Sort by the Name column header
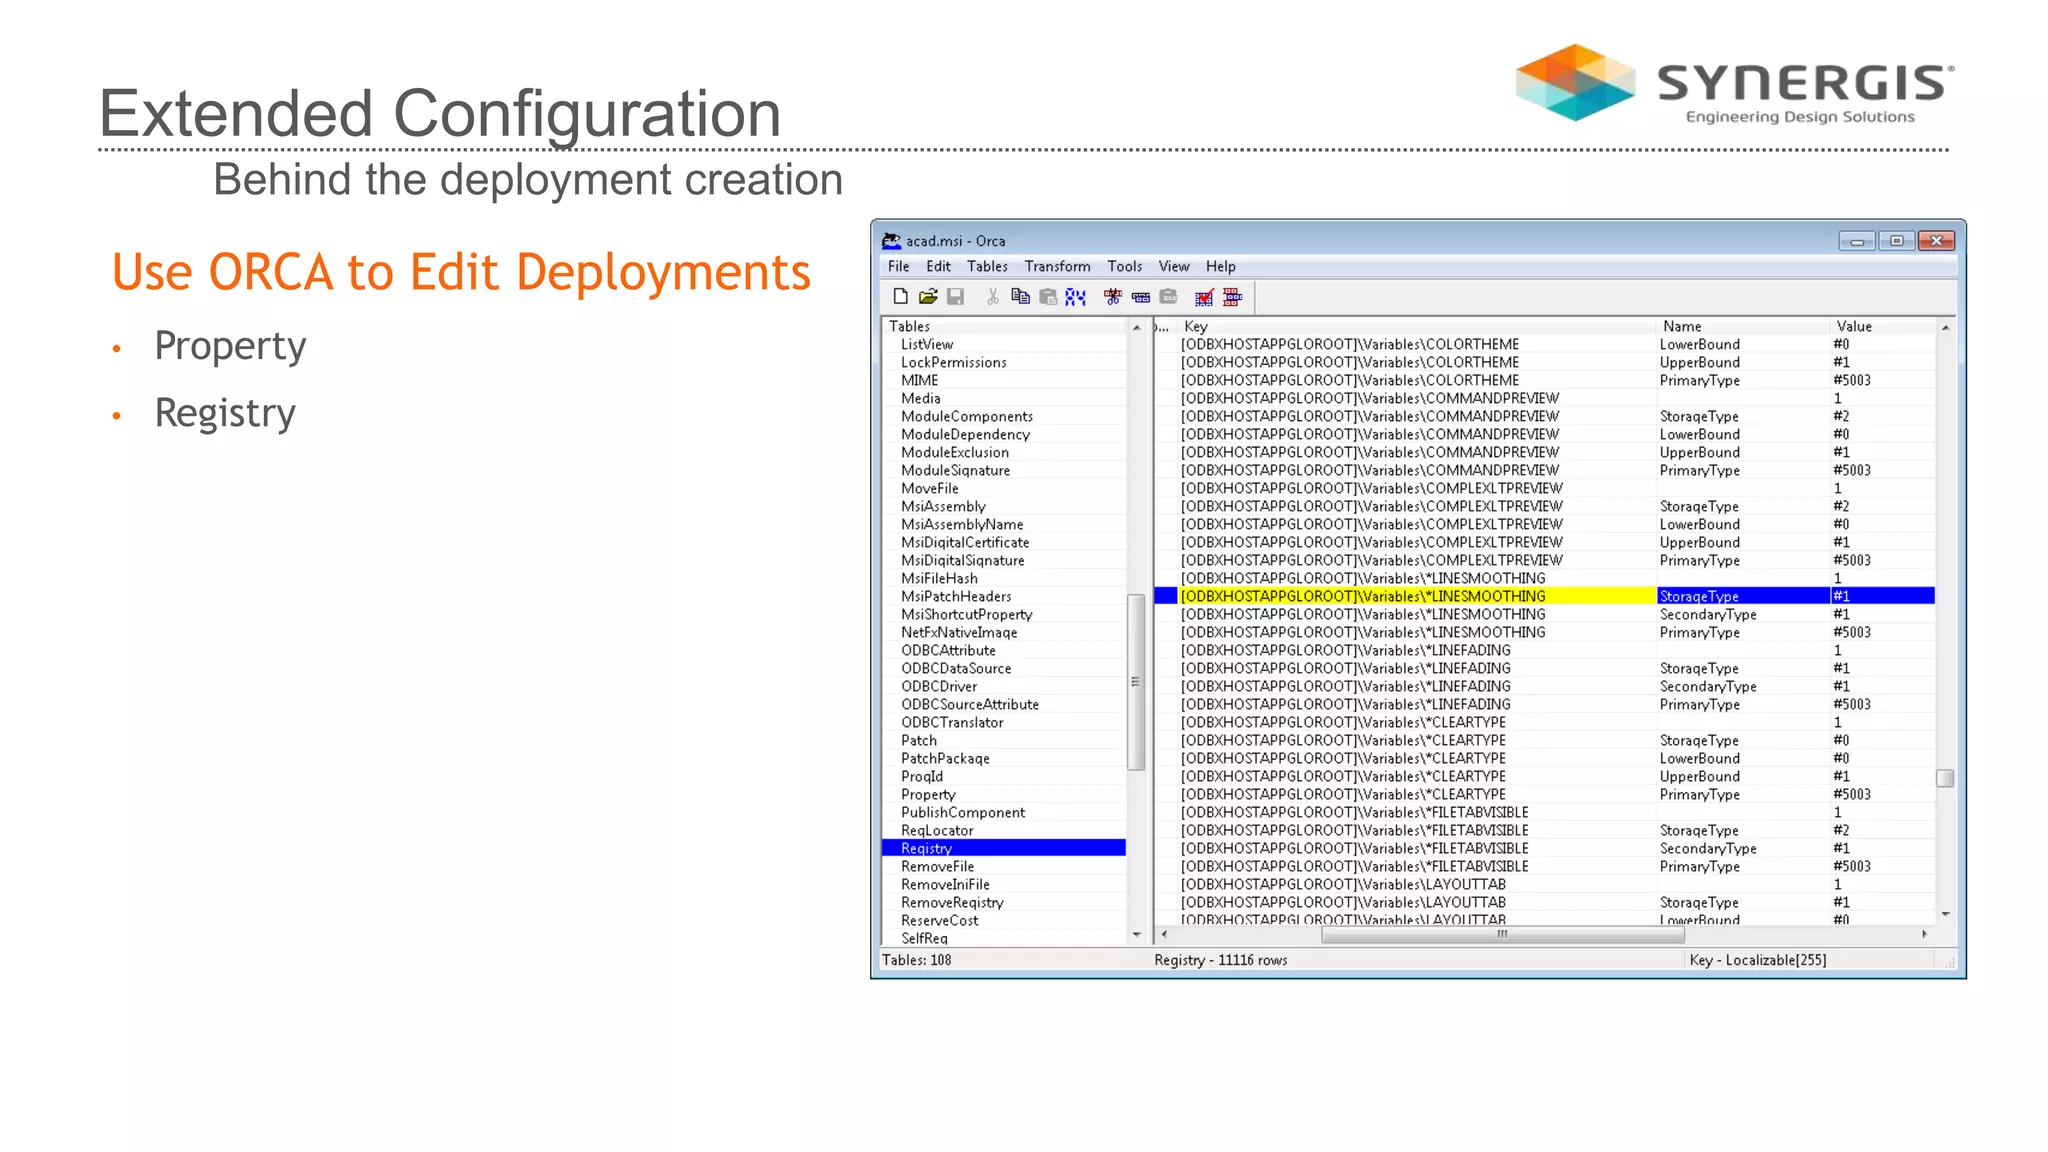The height and width of the screenshot is (1152, 2048). point(1742,326)
